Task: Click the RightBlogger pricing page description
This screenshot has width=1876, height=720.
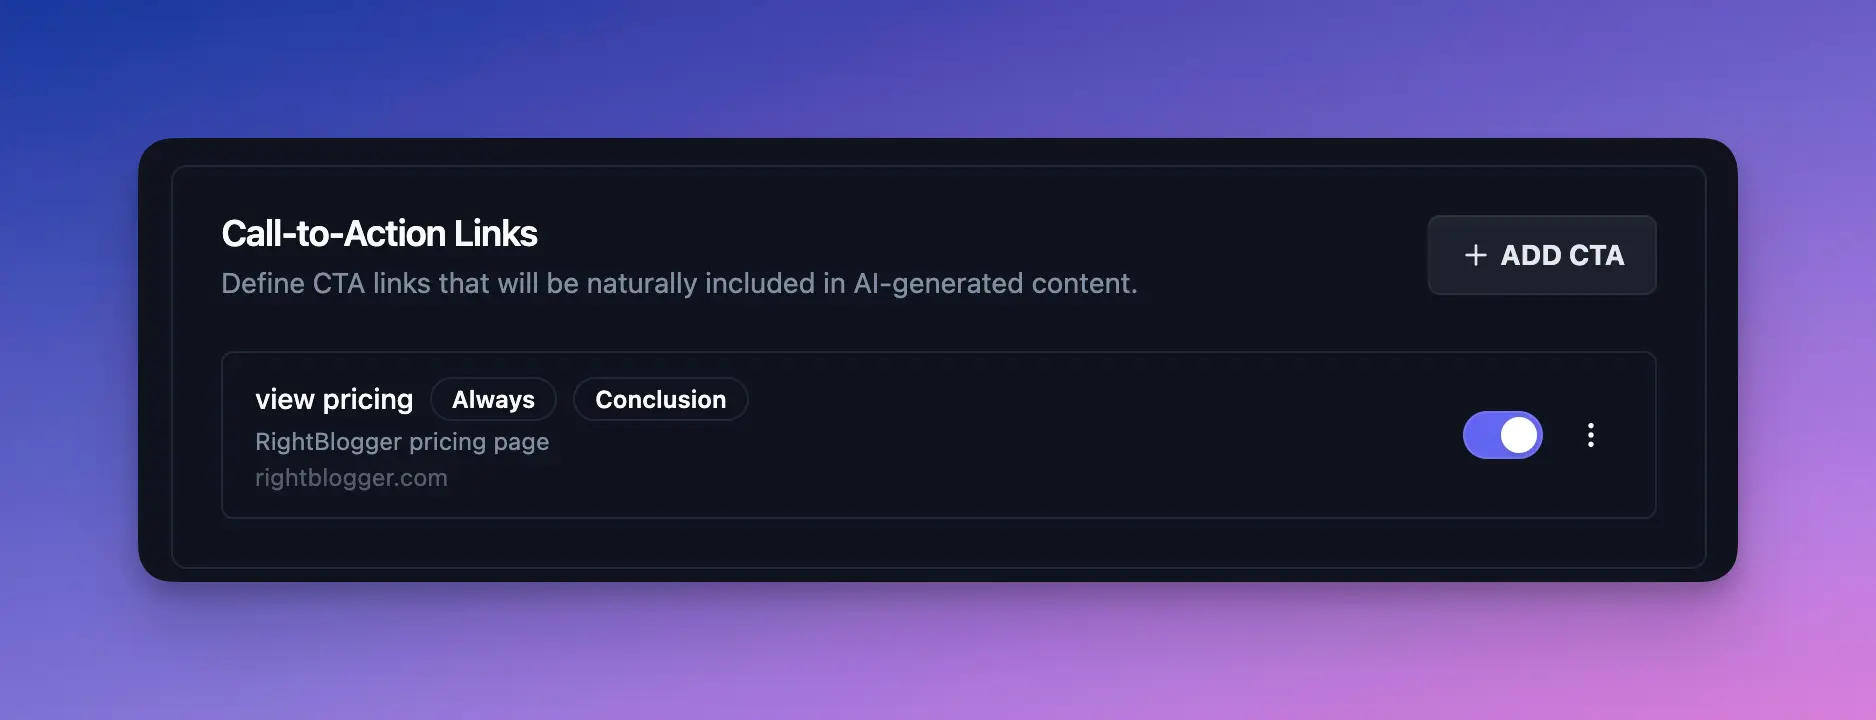Action: (402, 442)
